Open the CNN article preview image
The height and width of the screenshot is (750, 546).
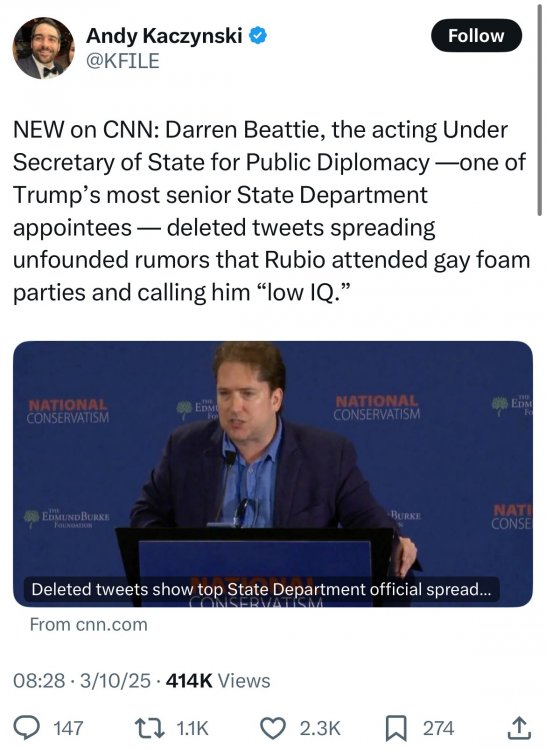tap(273, 474)
